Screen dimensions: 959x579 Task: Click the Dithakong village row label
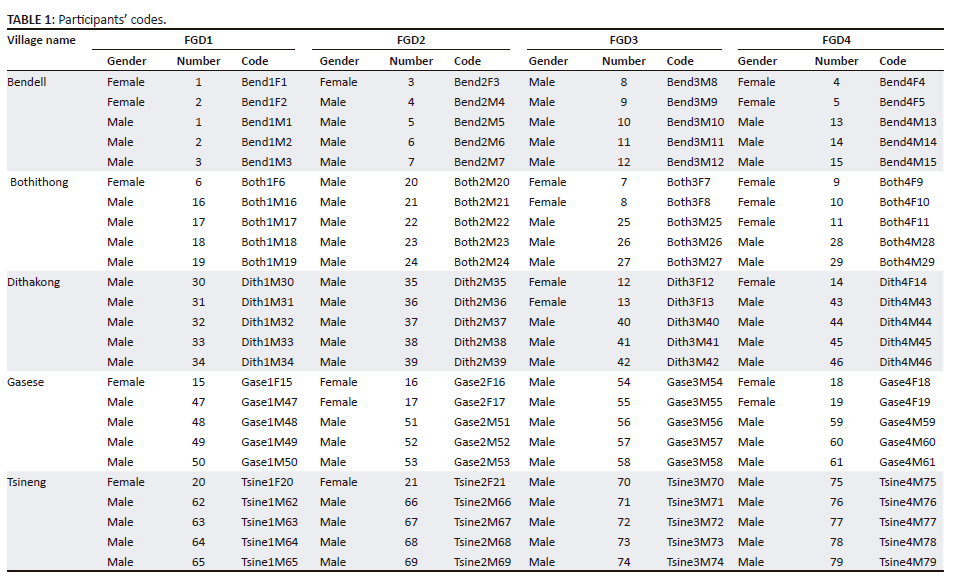coord(33,282)
